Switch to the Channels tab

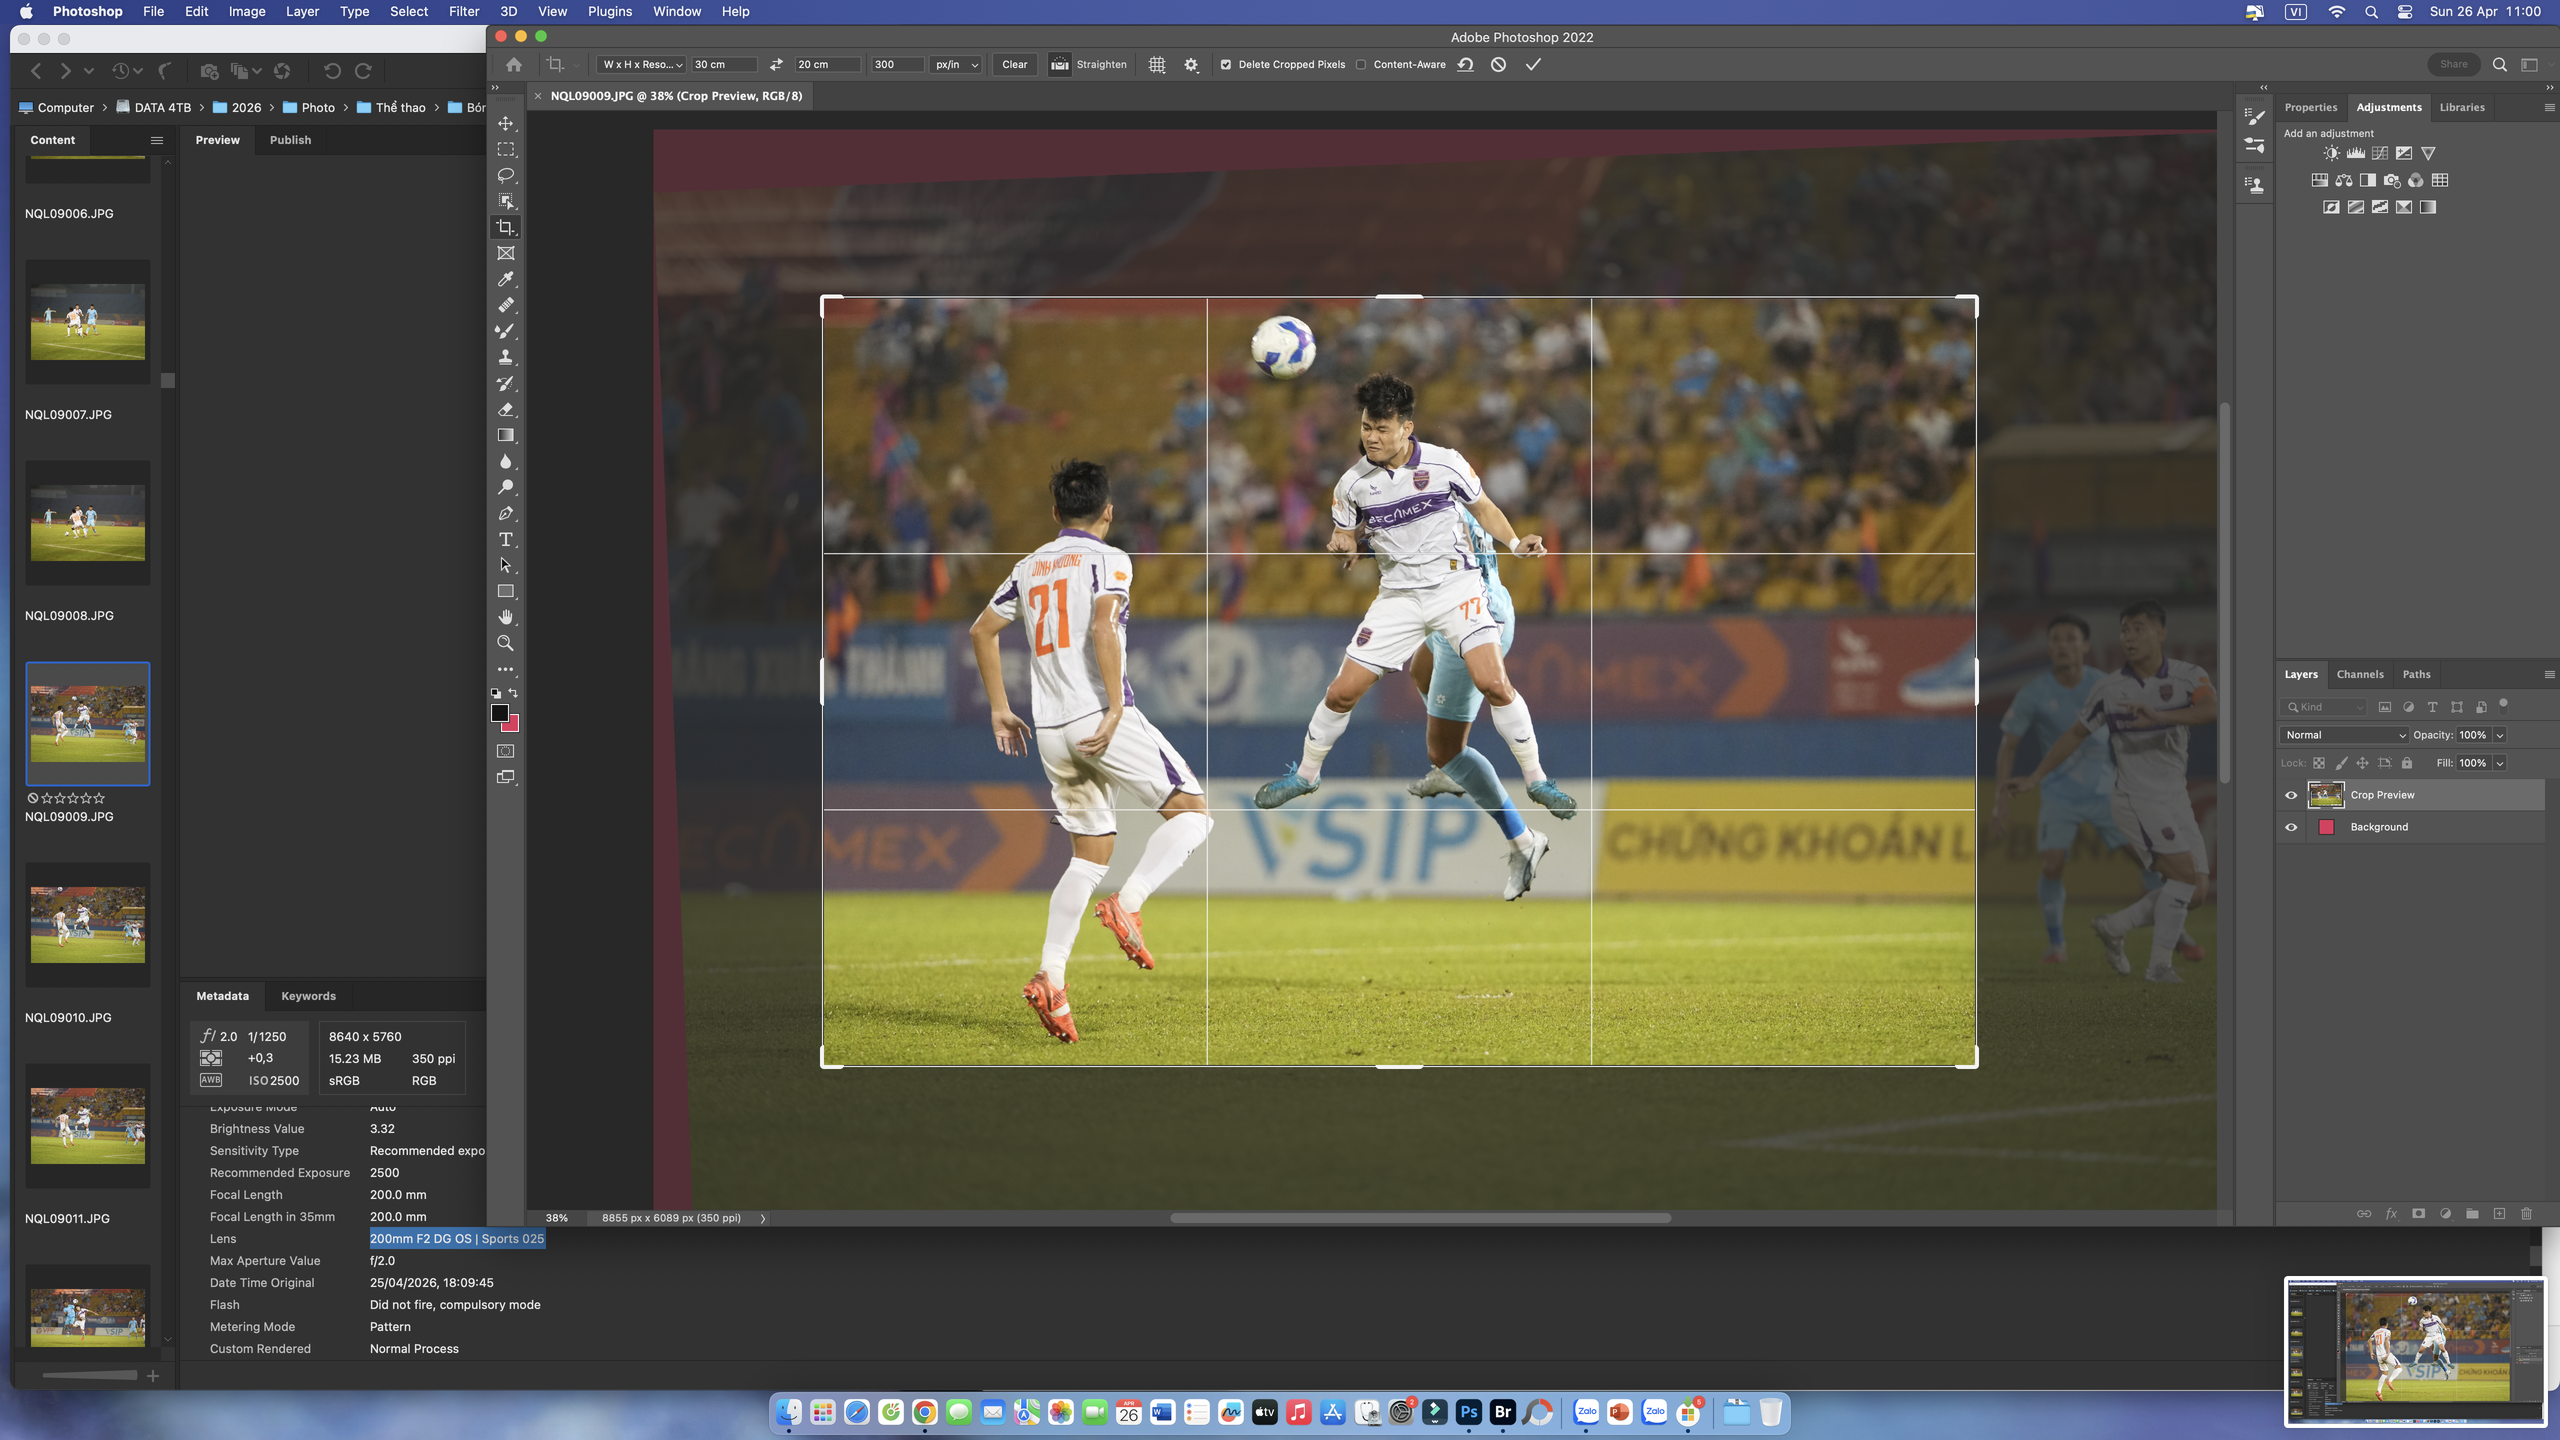click(x=2360, y=674)
